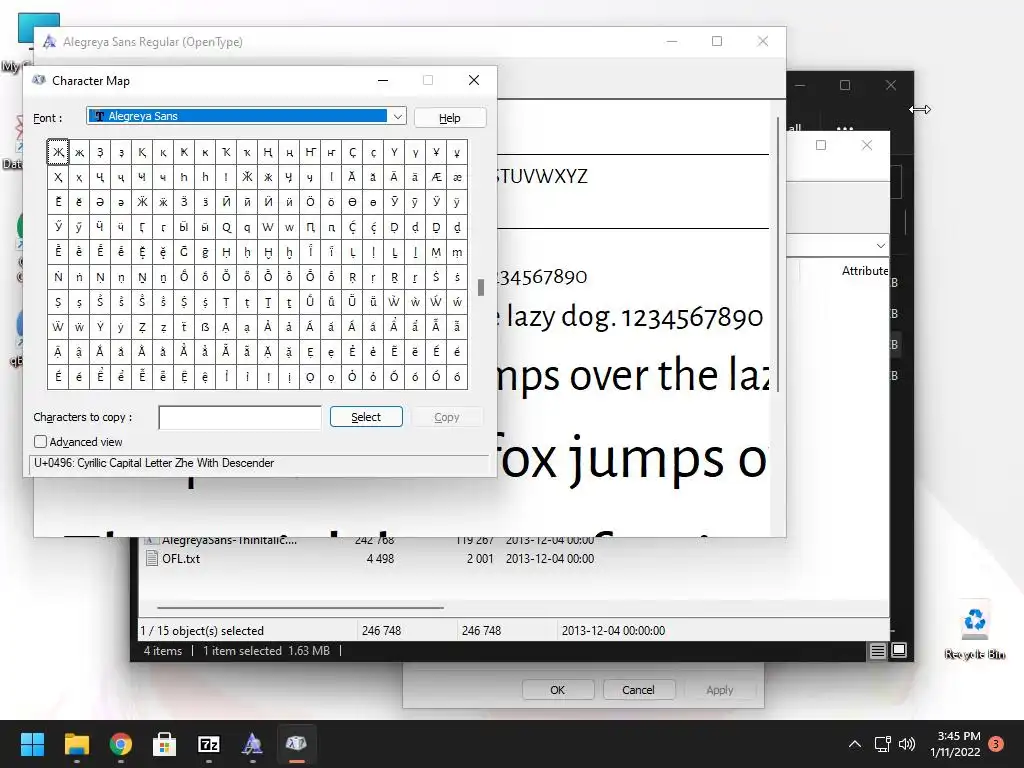Click the font viewer vertical scrollbar
The height and width of the screenshot is (768, 1024).
[x=778, y=255]
